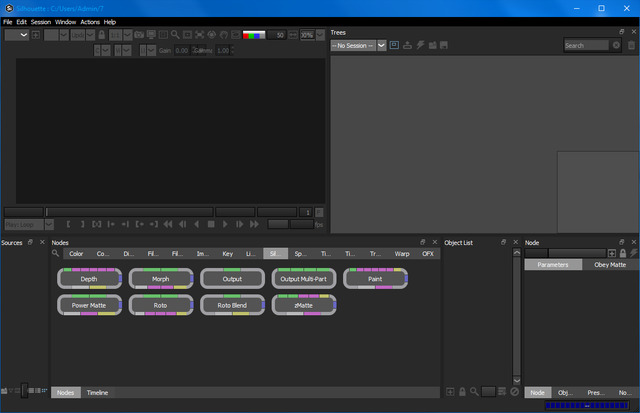Click the RGB channels color swatch

coord(257,35)
